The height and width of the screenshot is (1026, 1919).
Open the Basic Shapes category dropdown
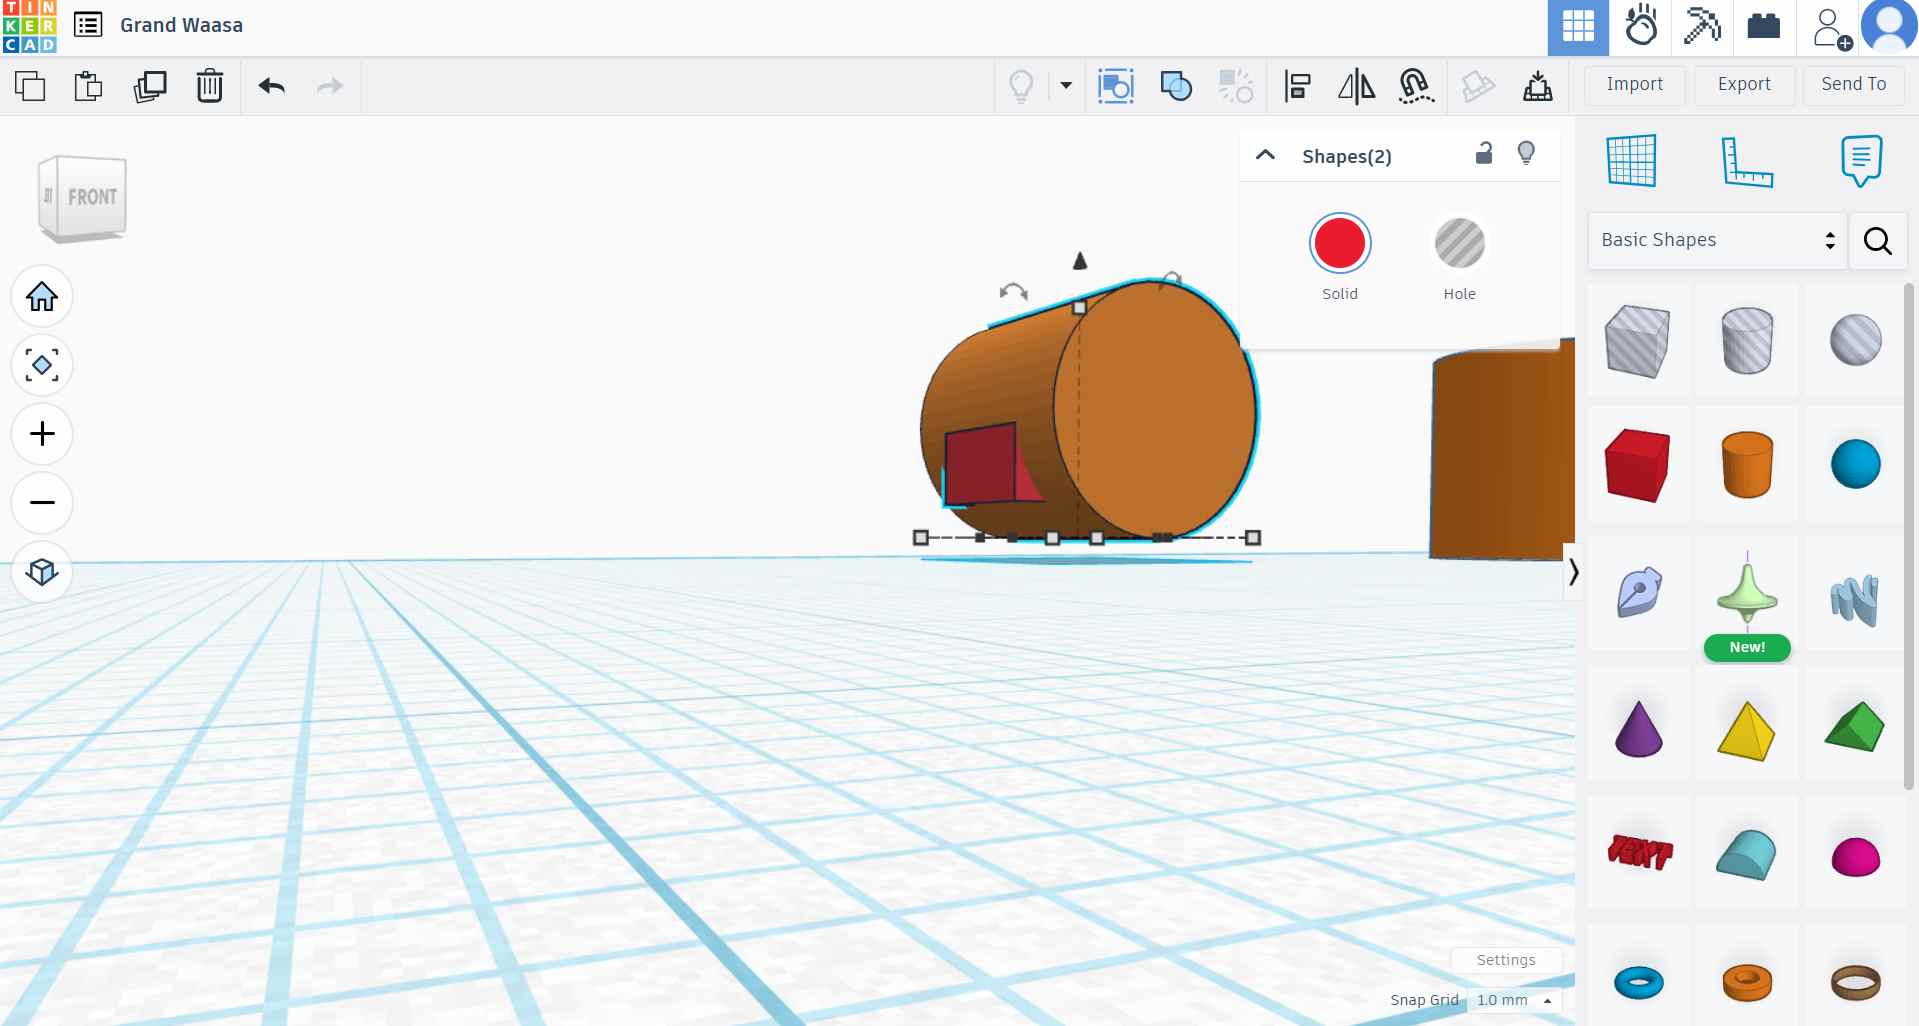click(x=1715, y=240)
